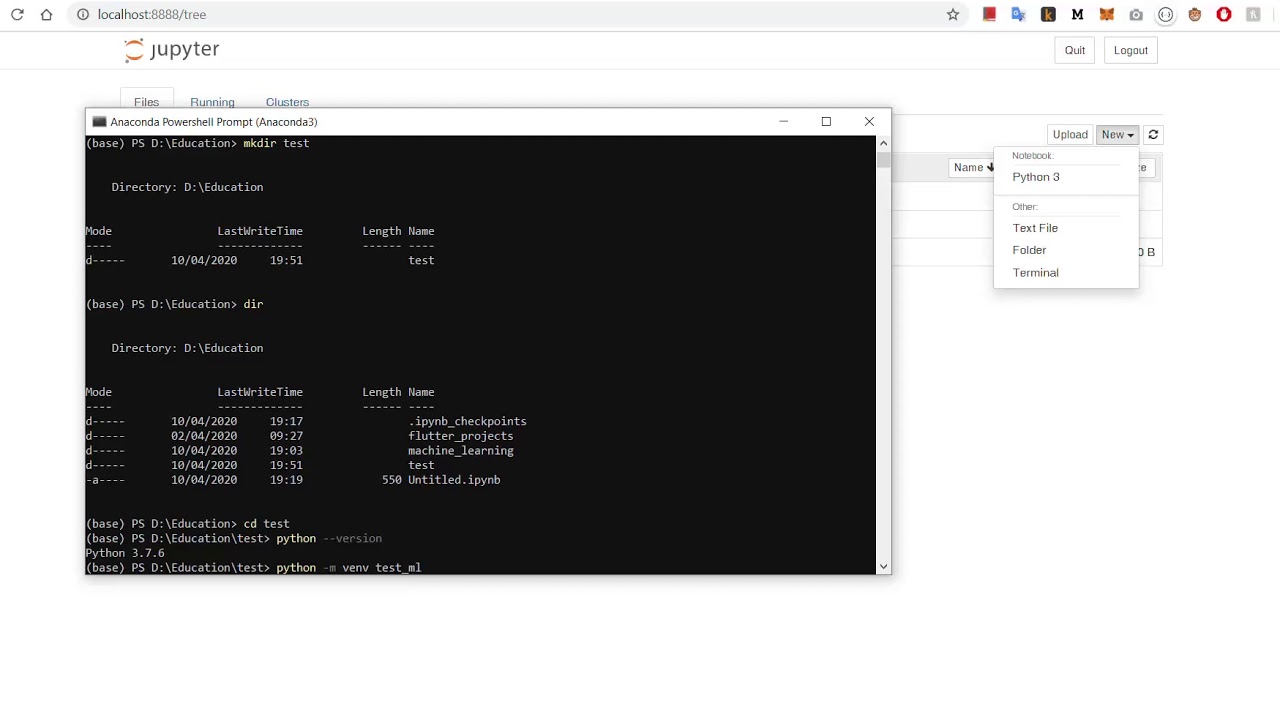Open the orange k extension icon

click(1048, 15)
